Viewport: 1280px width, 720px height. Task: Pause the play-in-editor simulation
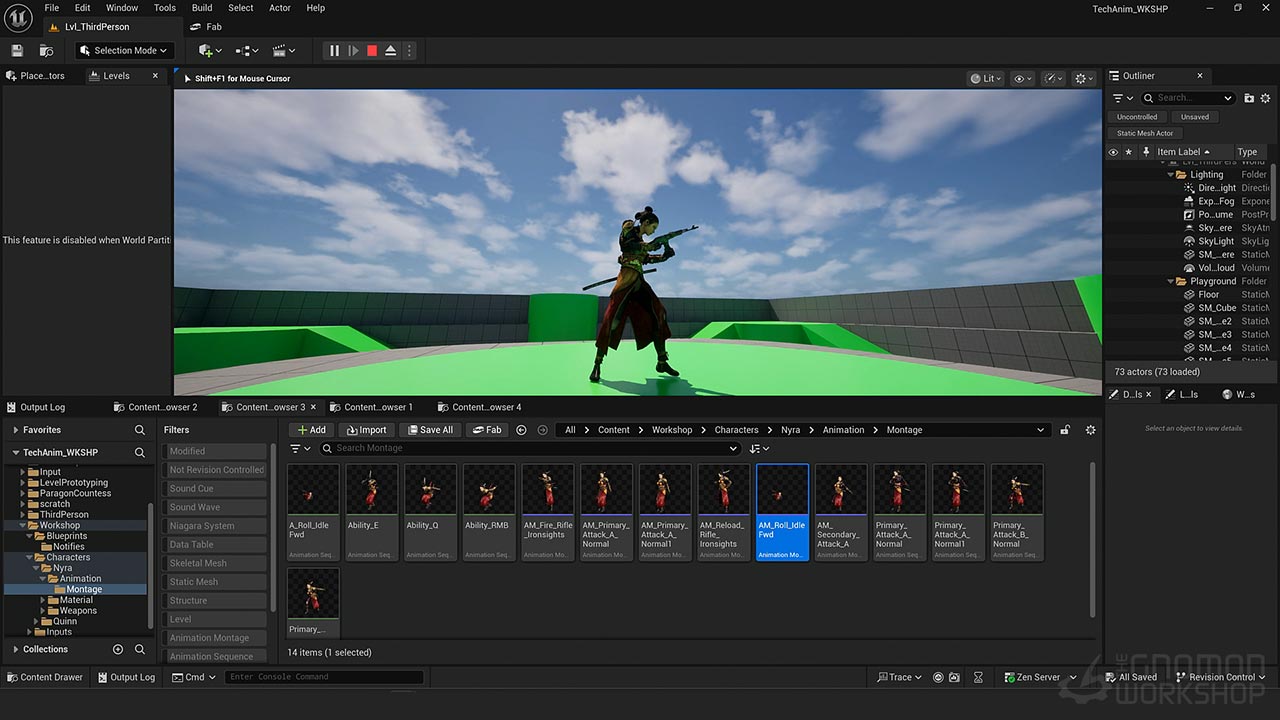coord(334,51)
